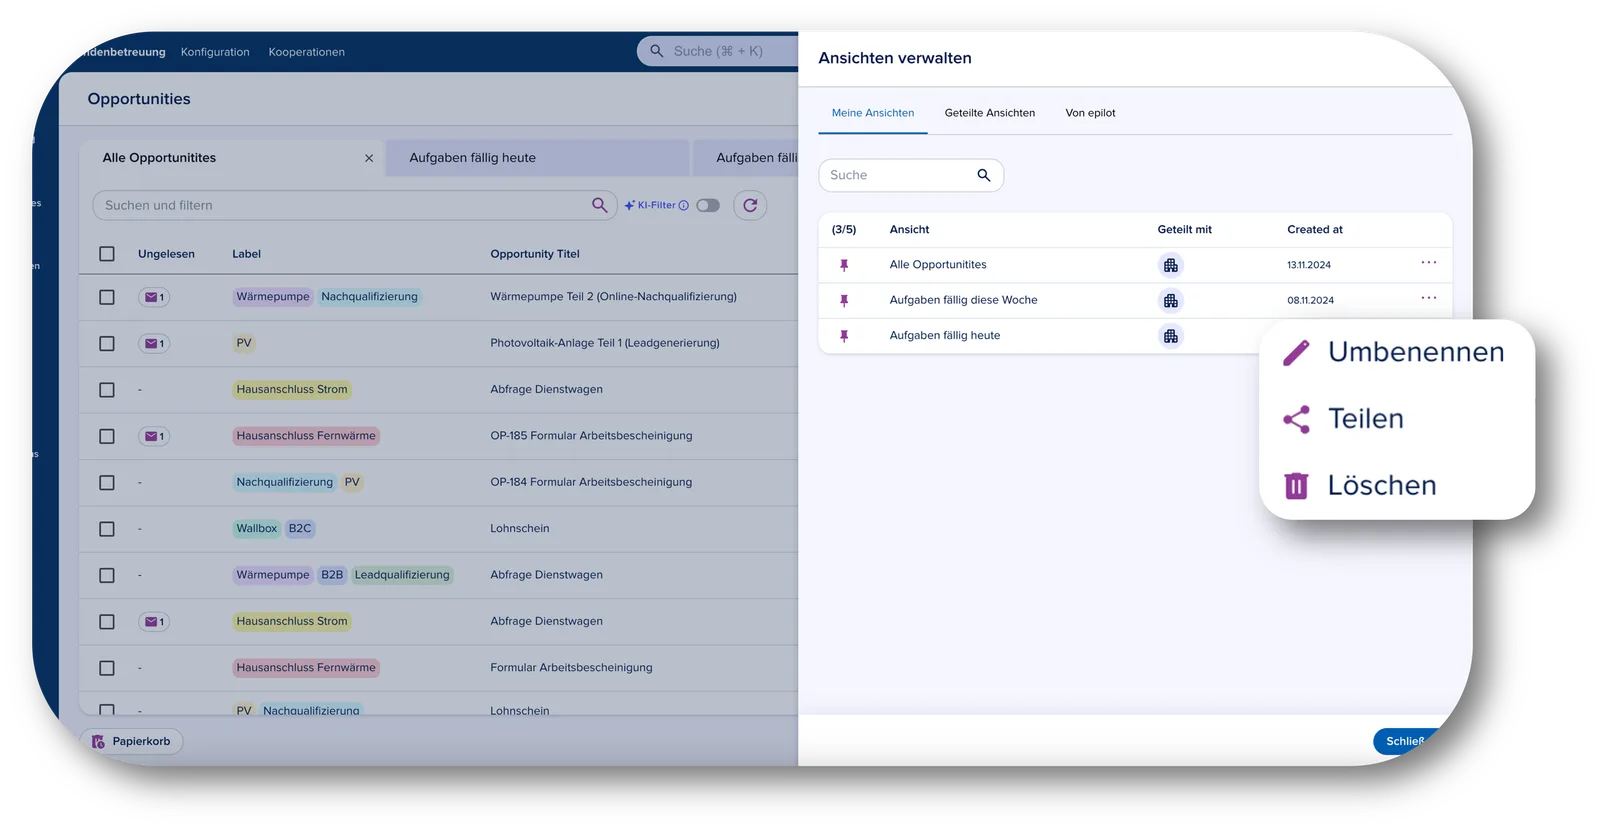Switch to the Meine Ansichten tab
Viewport: 1600px width, 829px height.
coord(873,113)
